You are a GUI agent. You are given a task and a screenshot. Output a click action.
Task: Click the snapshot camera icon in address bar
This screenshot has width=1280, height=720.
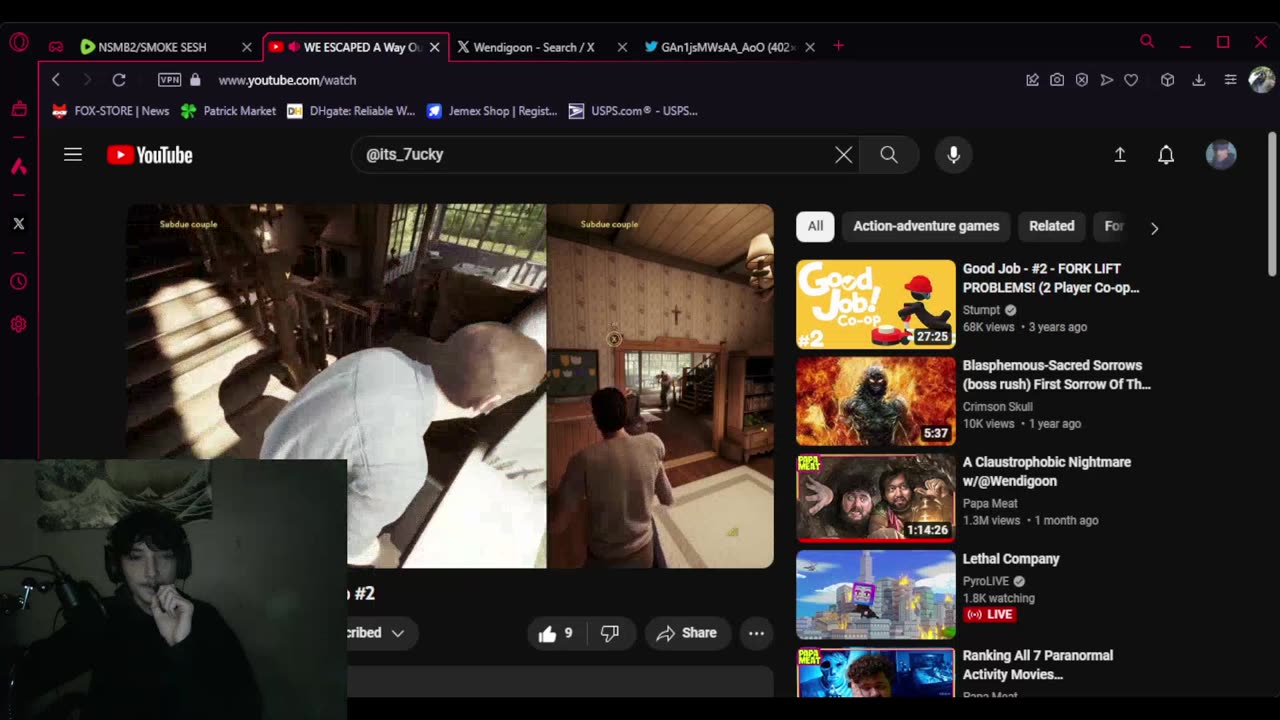[1057, 80]
